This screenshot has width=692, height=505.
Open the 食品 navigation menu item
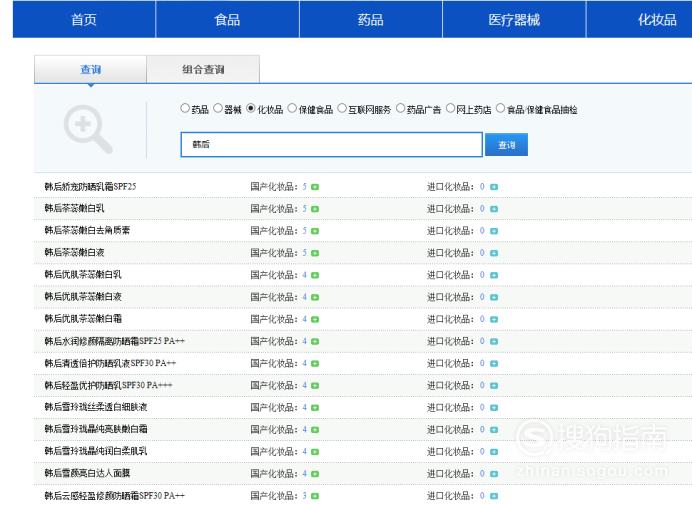click(227, 19)
